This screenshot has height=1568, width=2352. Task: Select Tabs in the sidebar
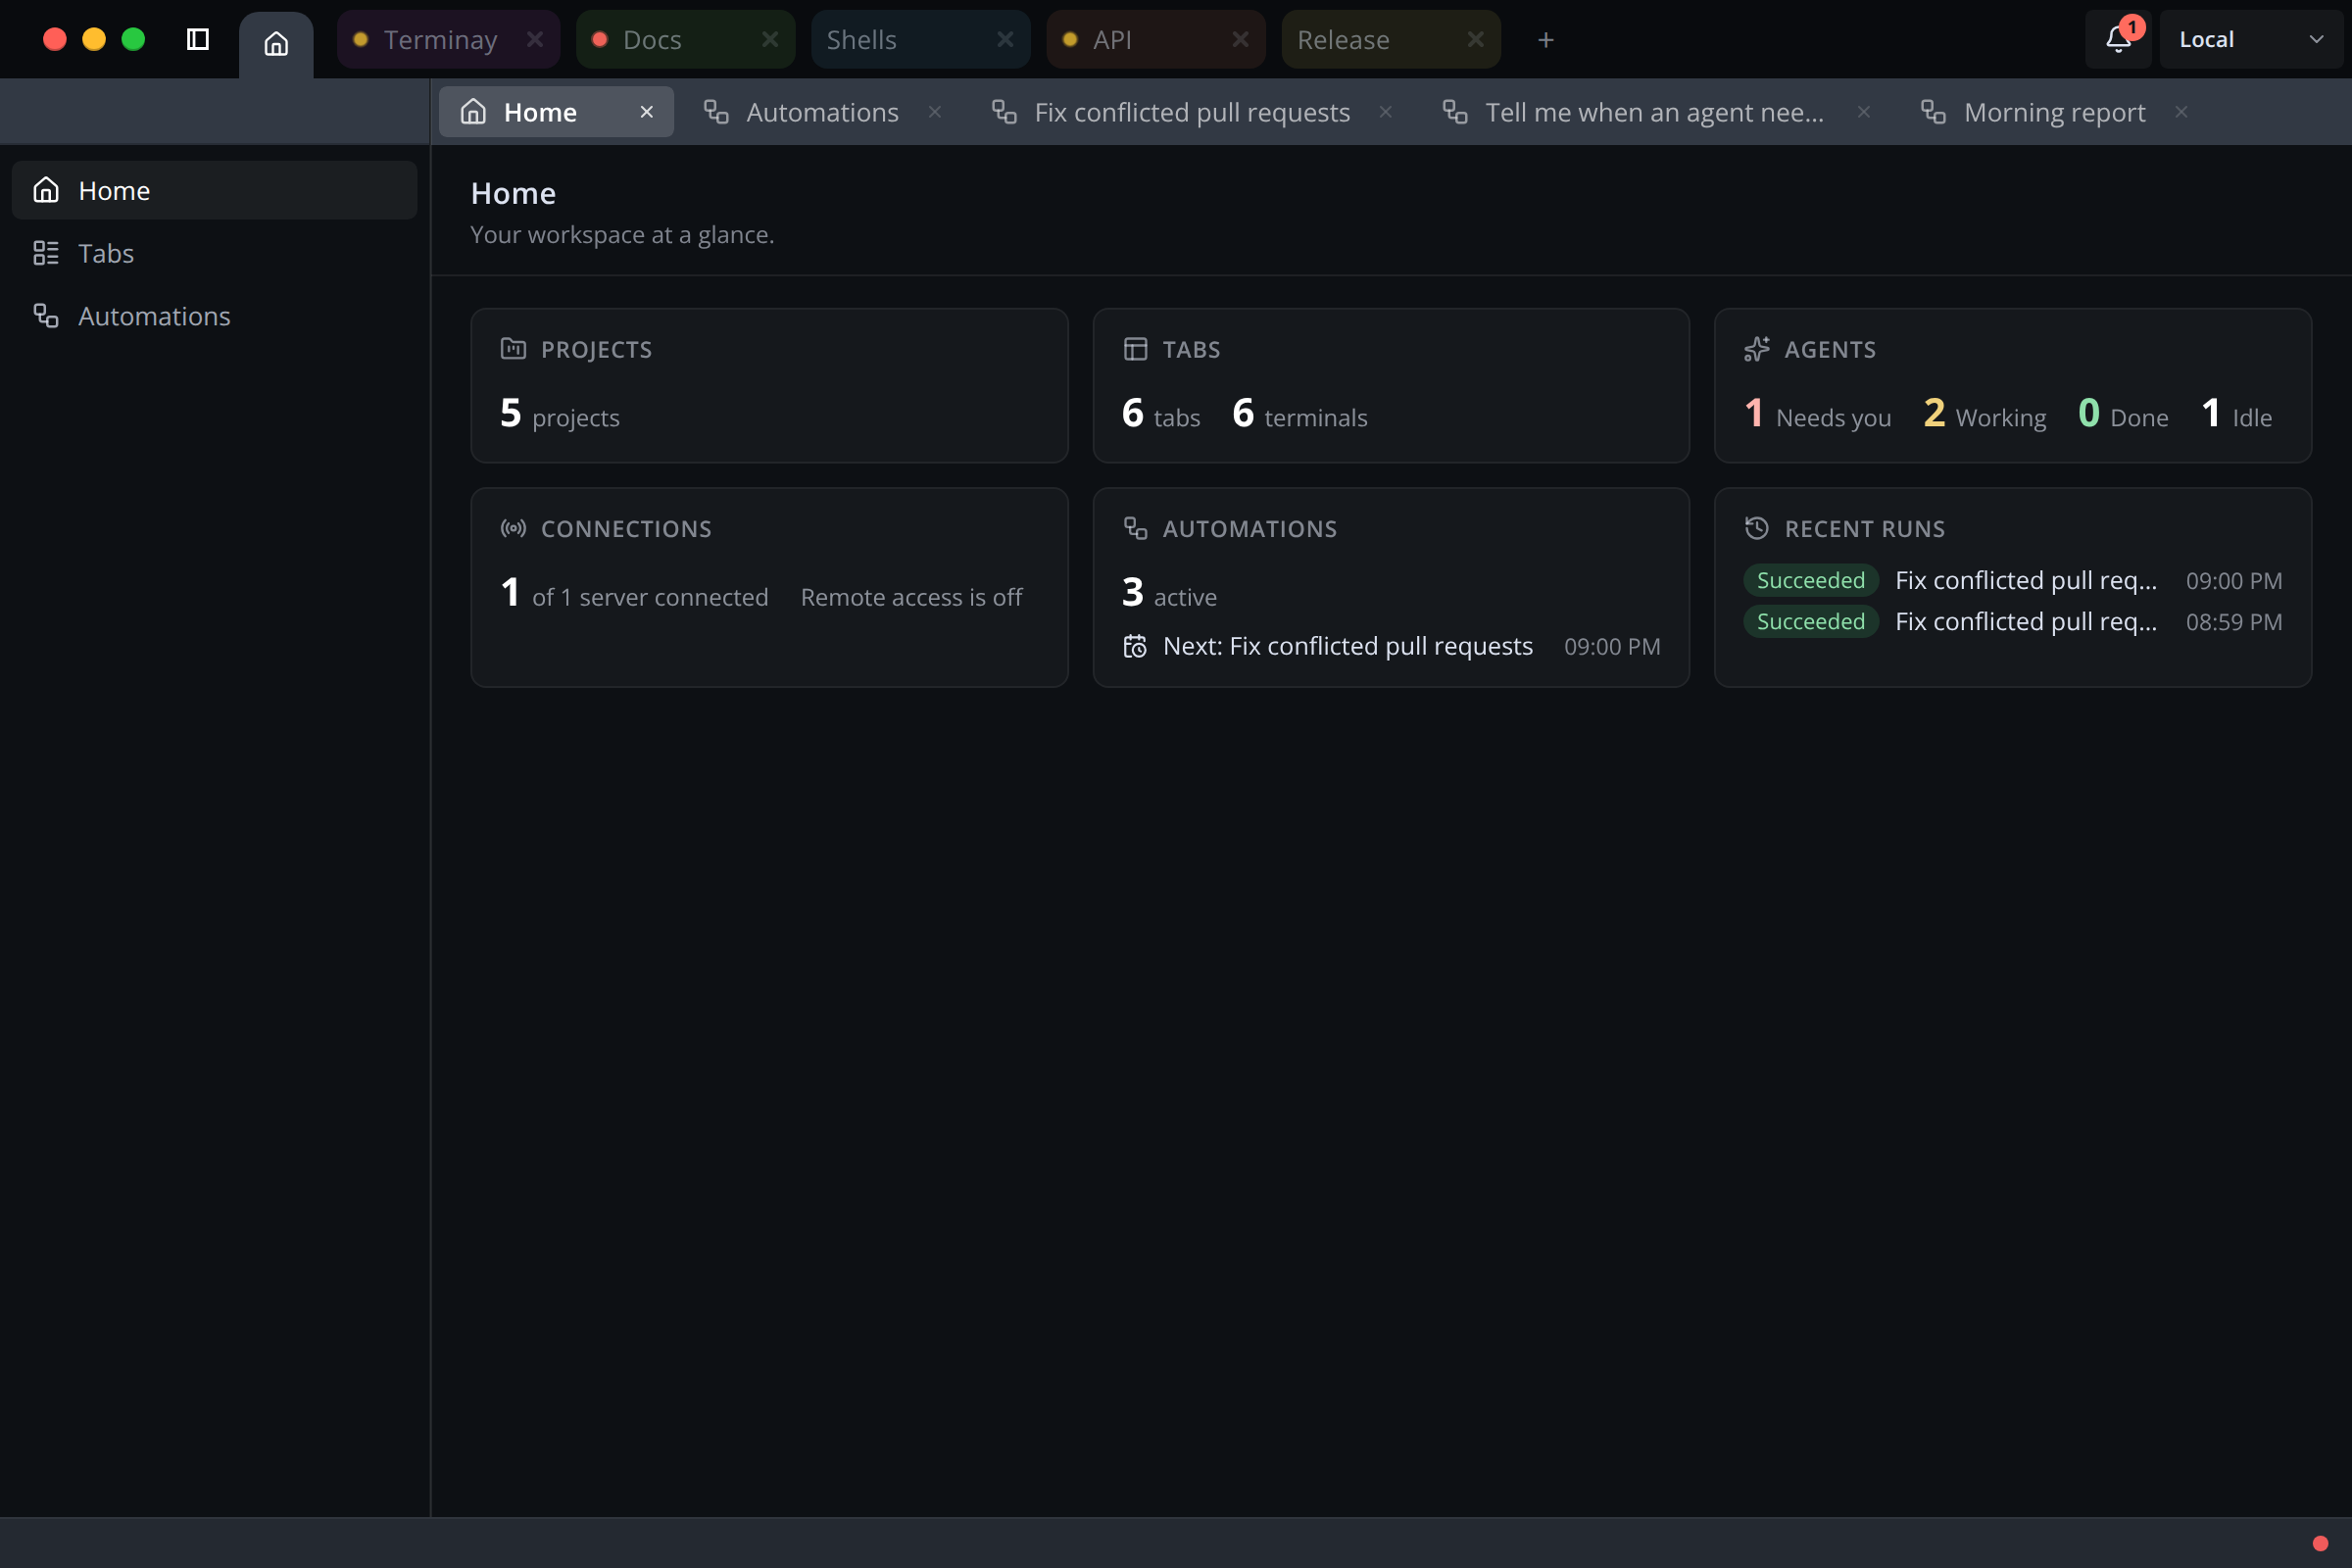click(x=214, y=253)
